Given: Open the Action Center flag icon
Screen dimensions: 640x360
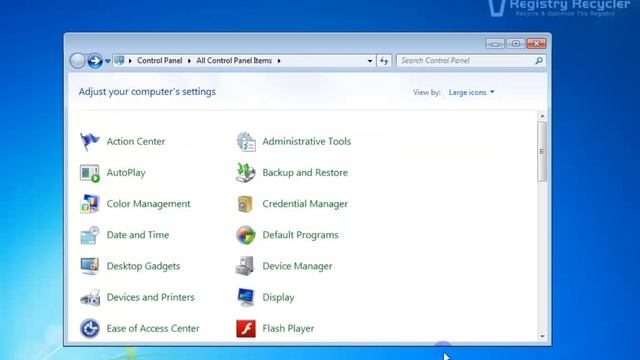Looking at the screenshot, I should 89,142.
